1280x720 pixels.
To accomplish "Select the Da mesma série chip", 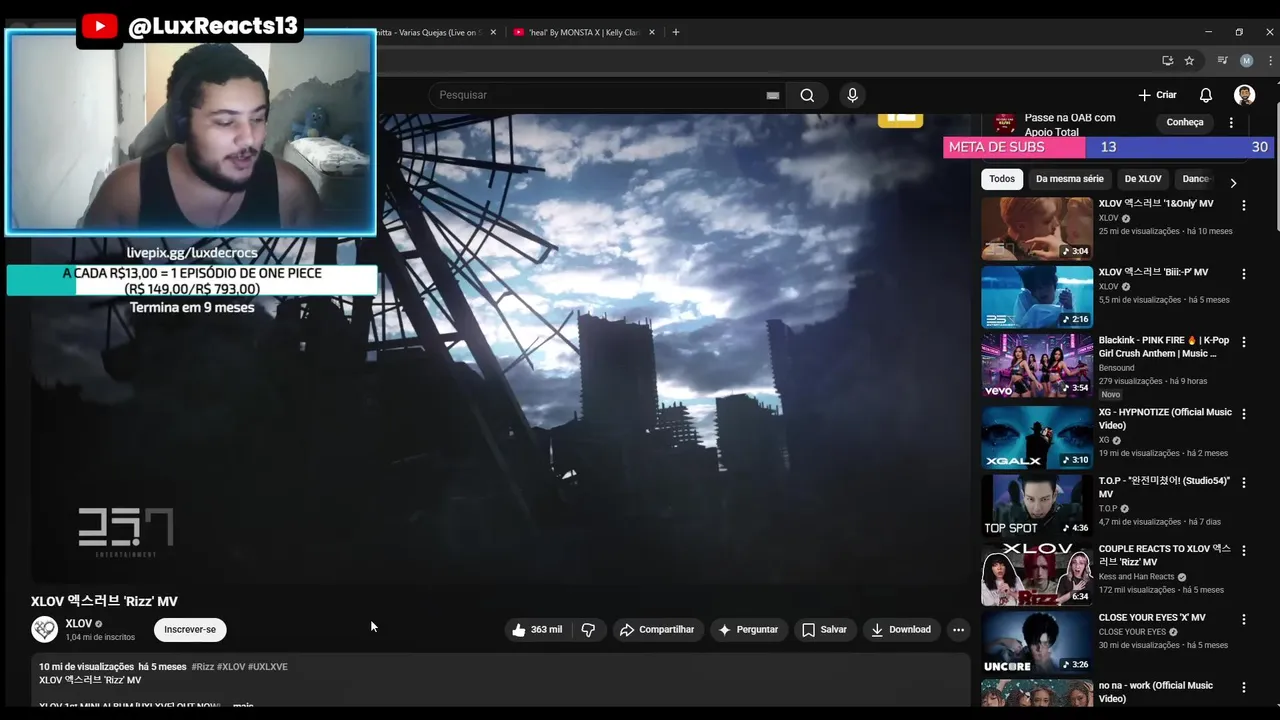I will 1070,179.
